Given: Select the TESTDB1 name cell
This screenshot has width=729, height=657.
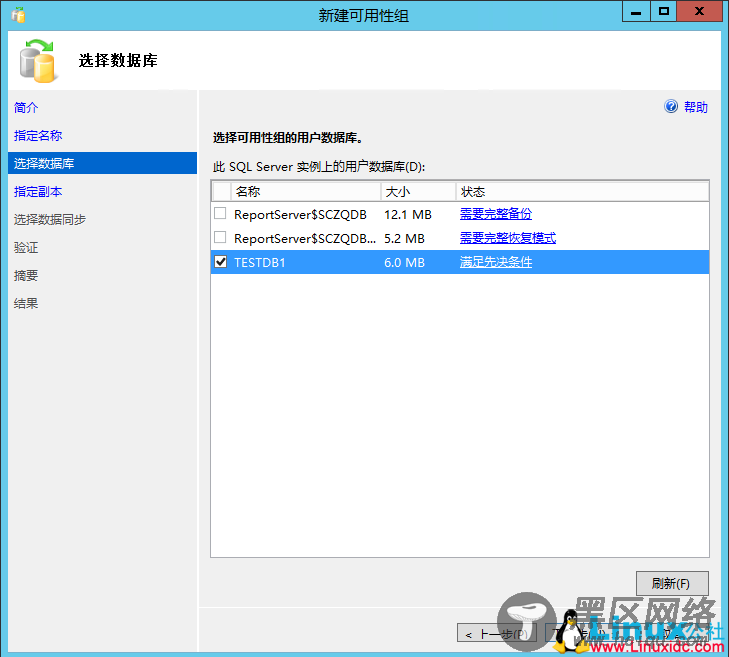Looking at the screenshot, I should (259, 263).
